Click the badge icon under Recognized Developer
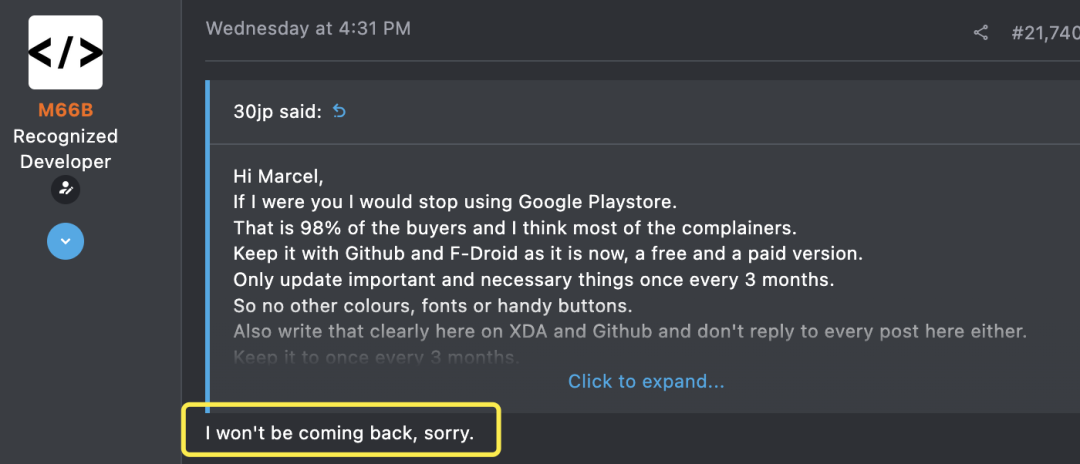Viewport: 1080px width, 464px height. 65,189
